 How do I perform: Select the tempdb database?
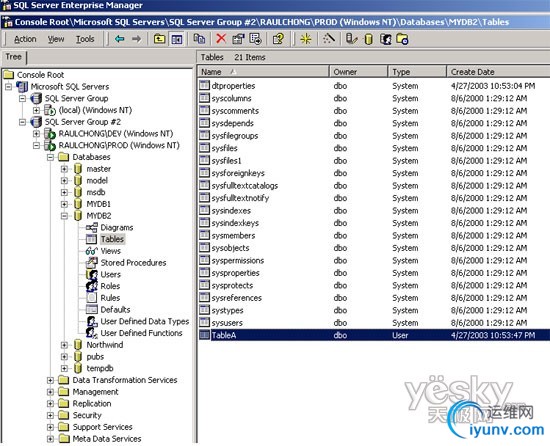pyautogui.click(x=100, y=369)
